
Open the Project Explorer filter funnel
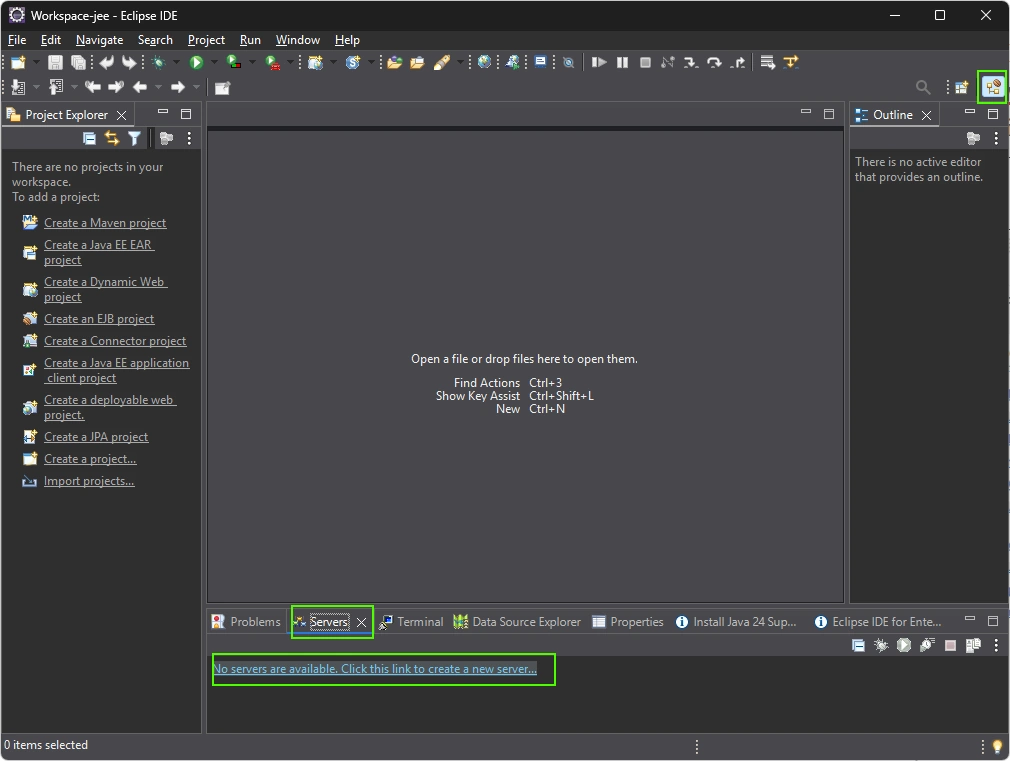(134, 138)
